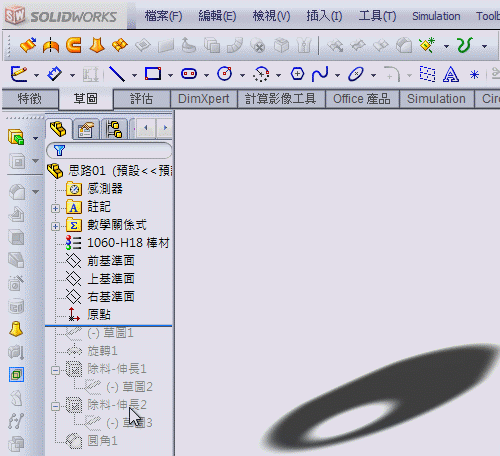Open the Slot tool dropdown arrow

coord(206,75)
